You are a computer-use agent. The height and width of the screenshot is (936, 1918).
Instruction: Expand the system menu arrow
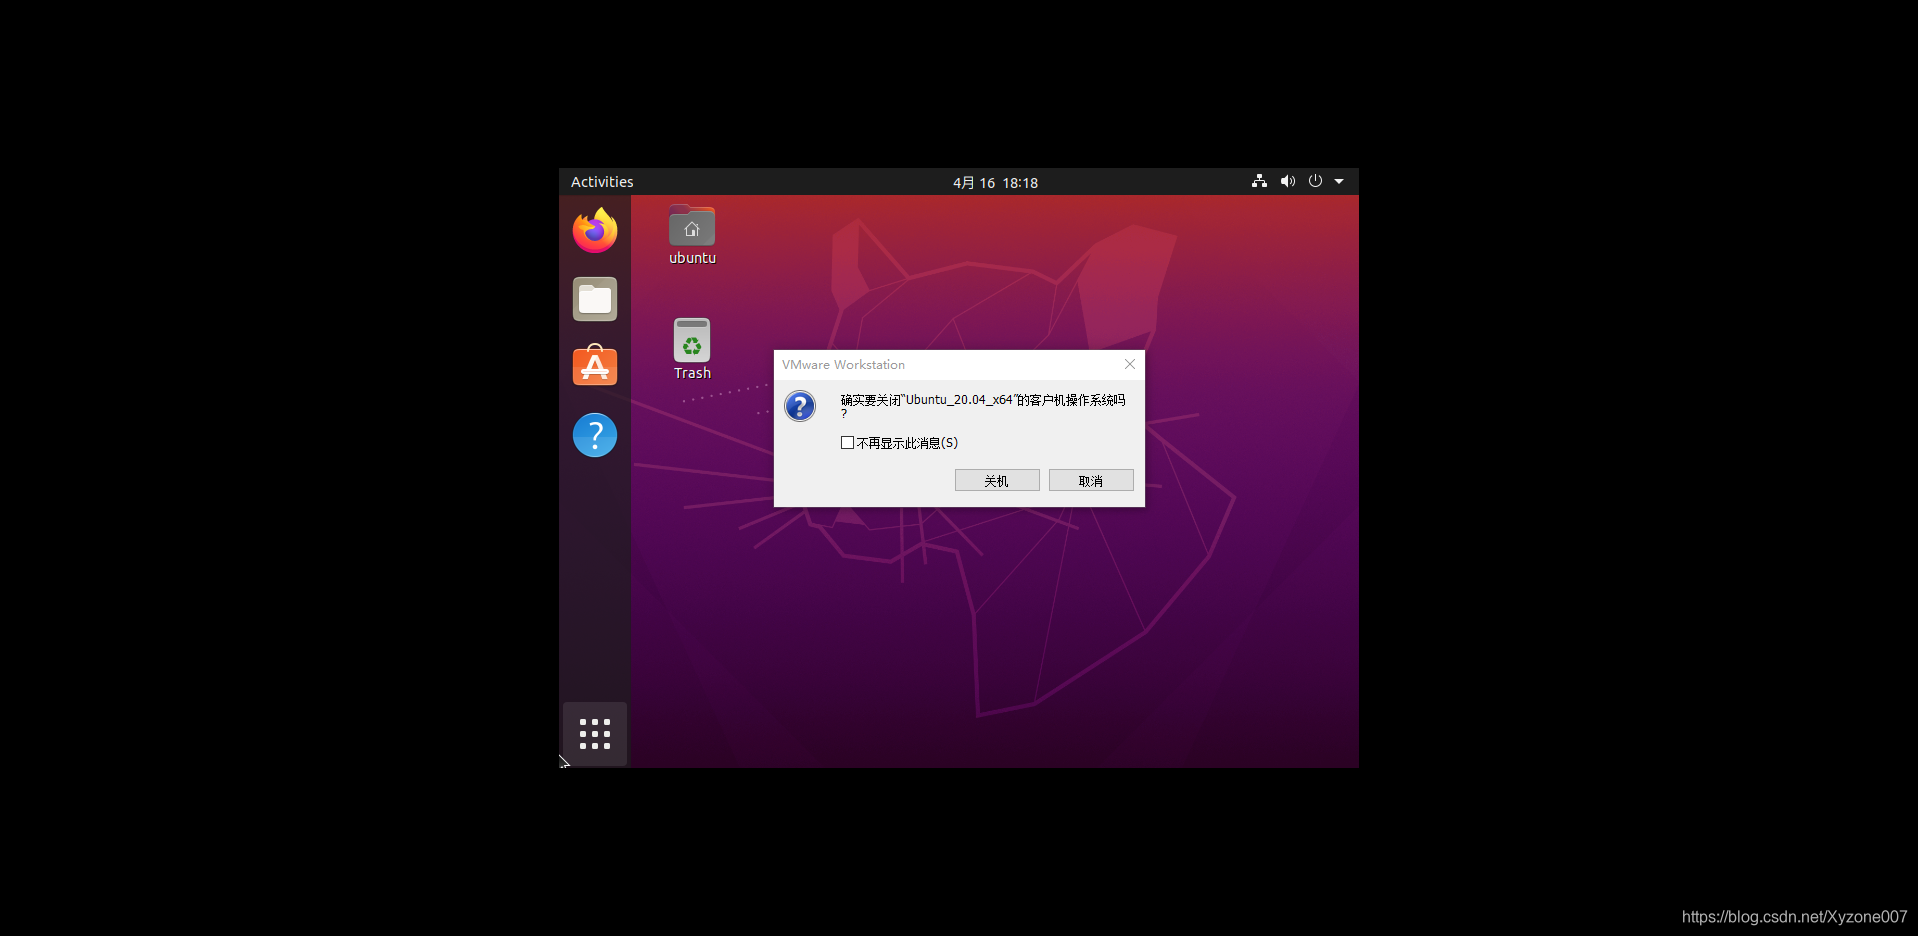tap(1339, 182)
